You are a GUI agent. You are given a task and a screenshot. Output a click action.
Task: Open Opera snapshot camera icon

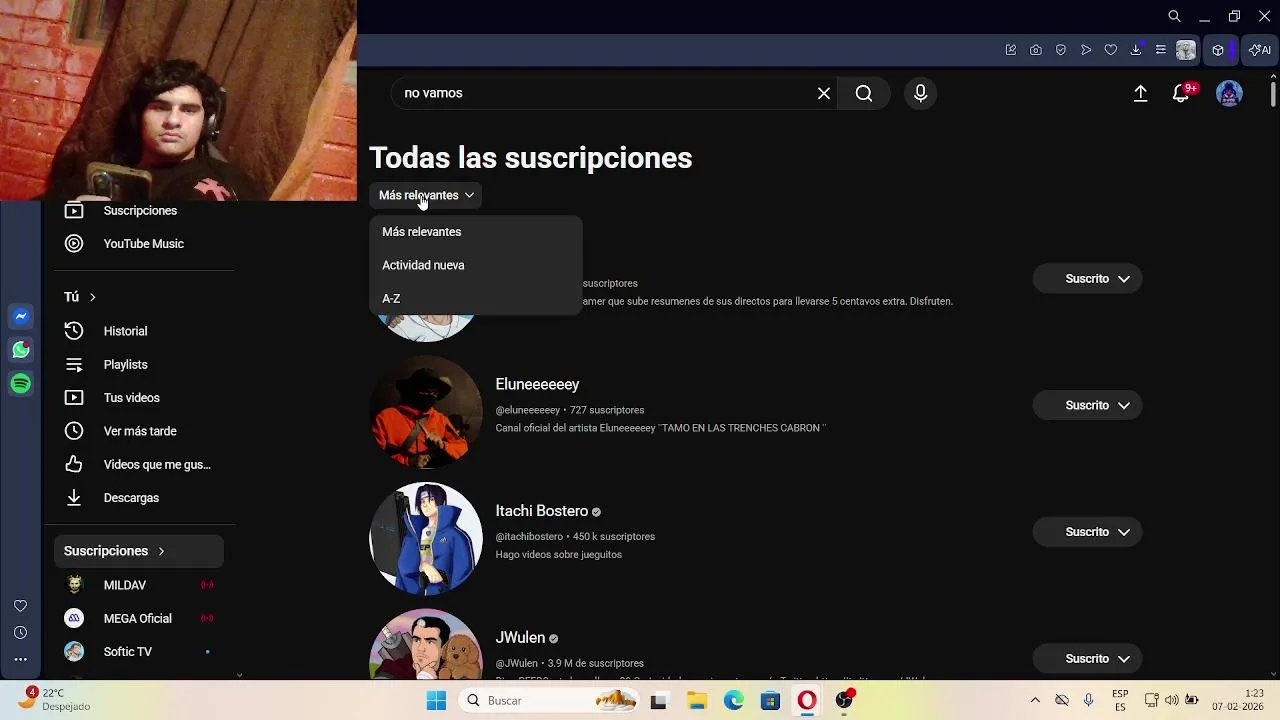point(1036,50)
